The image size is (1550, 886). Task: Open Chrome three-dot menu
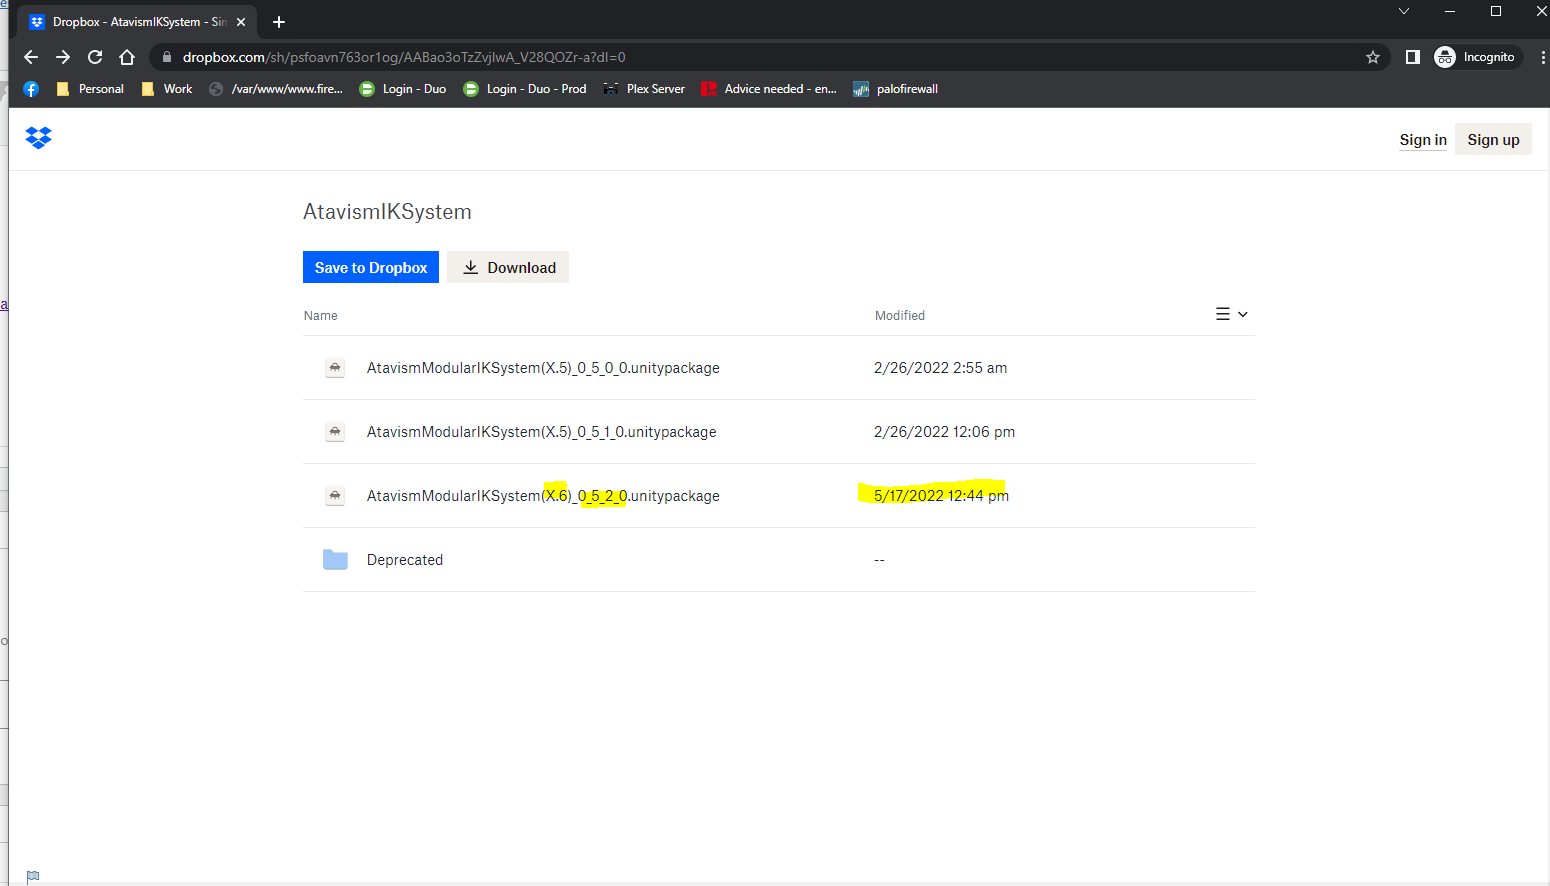click(1542, 57)
